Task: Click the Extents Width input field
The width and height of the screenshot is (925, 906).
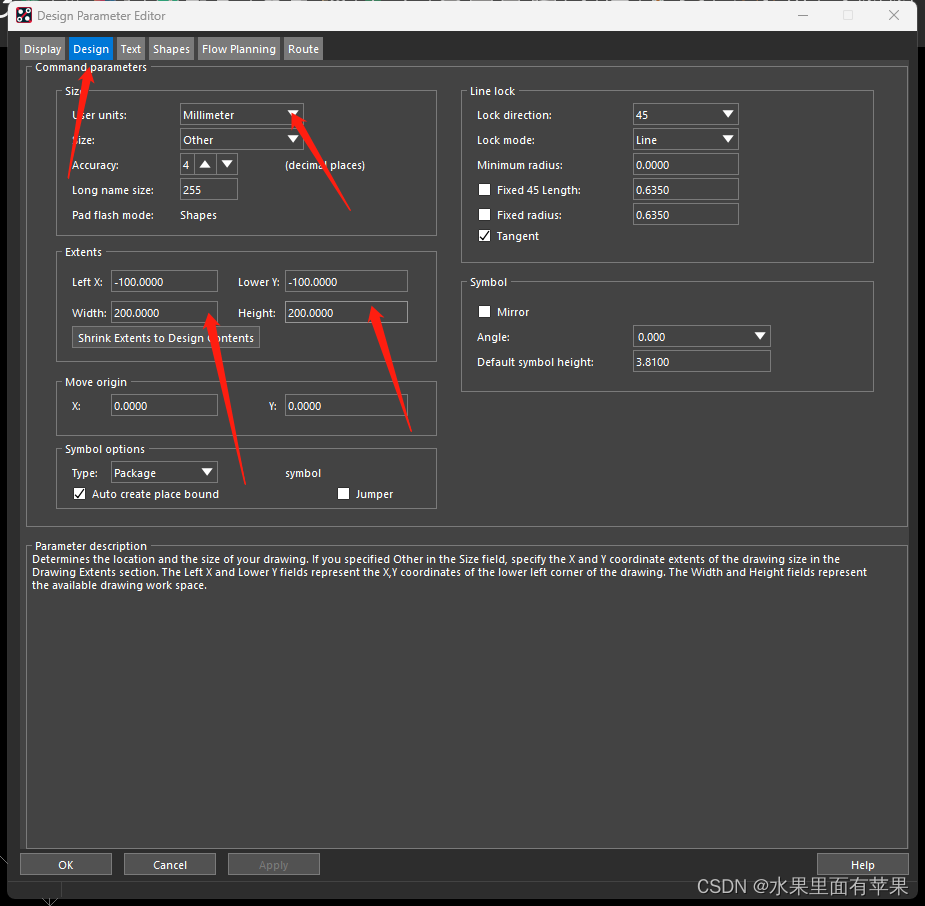Action: click(164, 313)
